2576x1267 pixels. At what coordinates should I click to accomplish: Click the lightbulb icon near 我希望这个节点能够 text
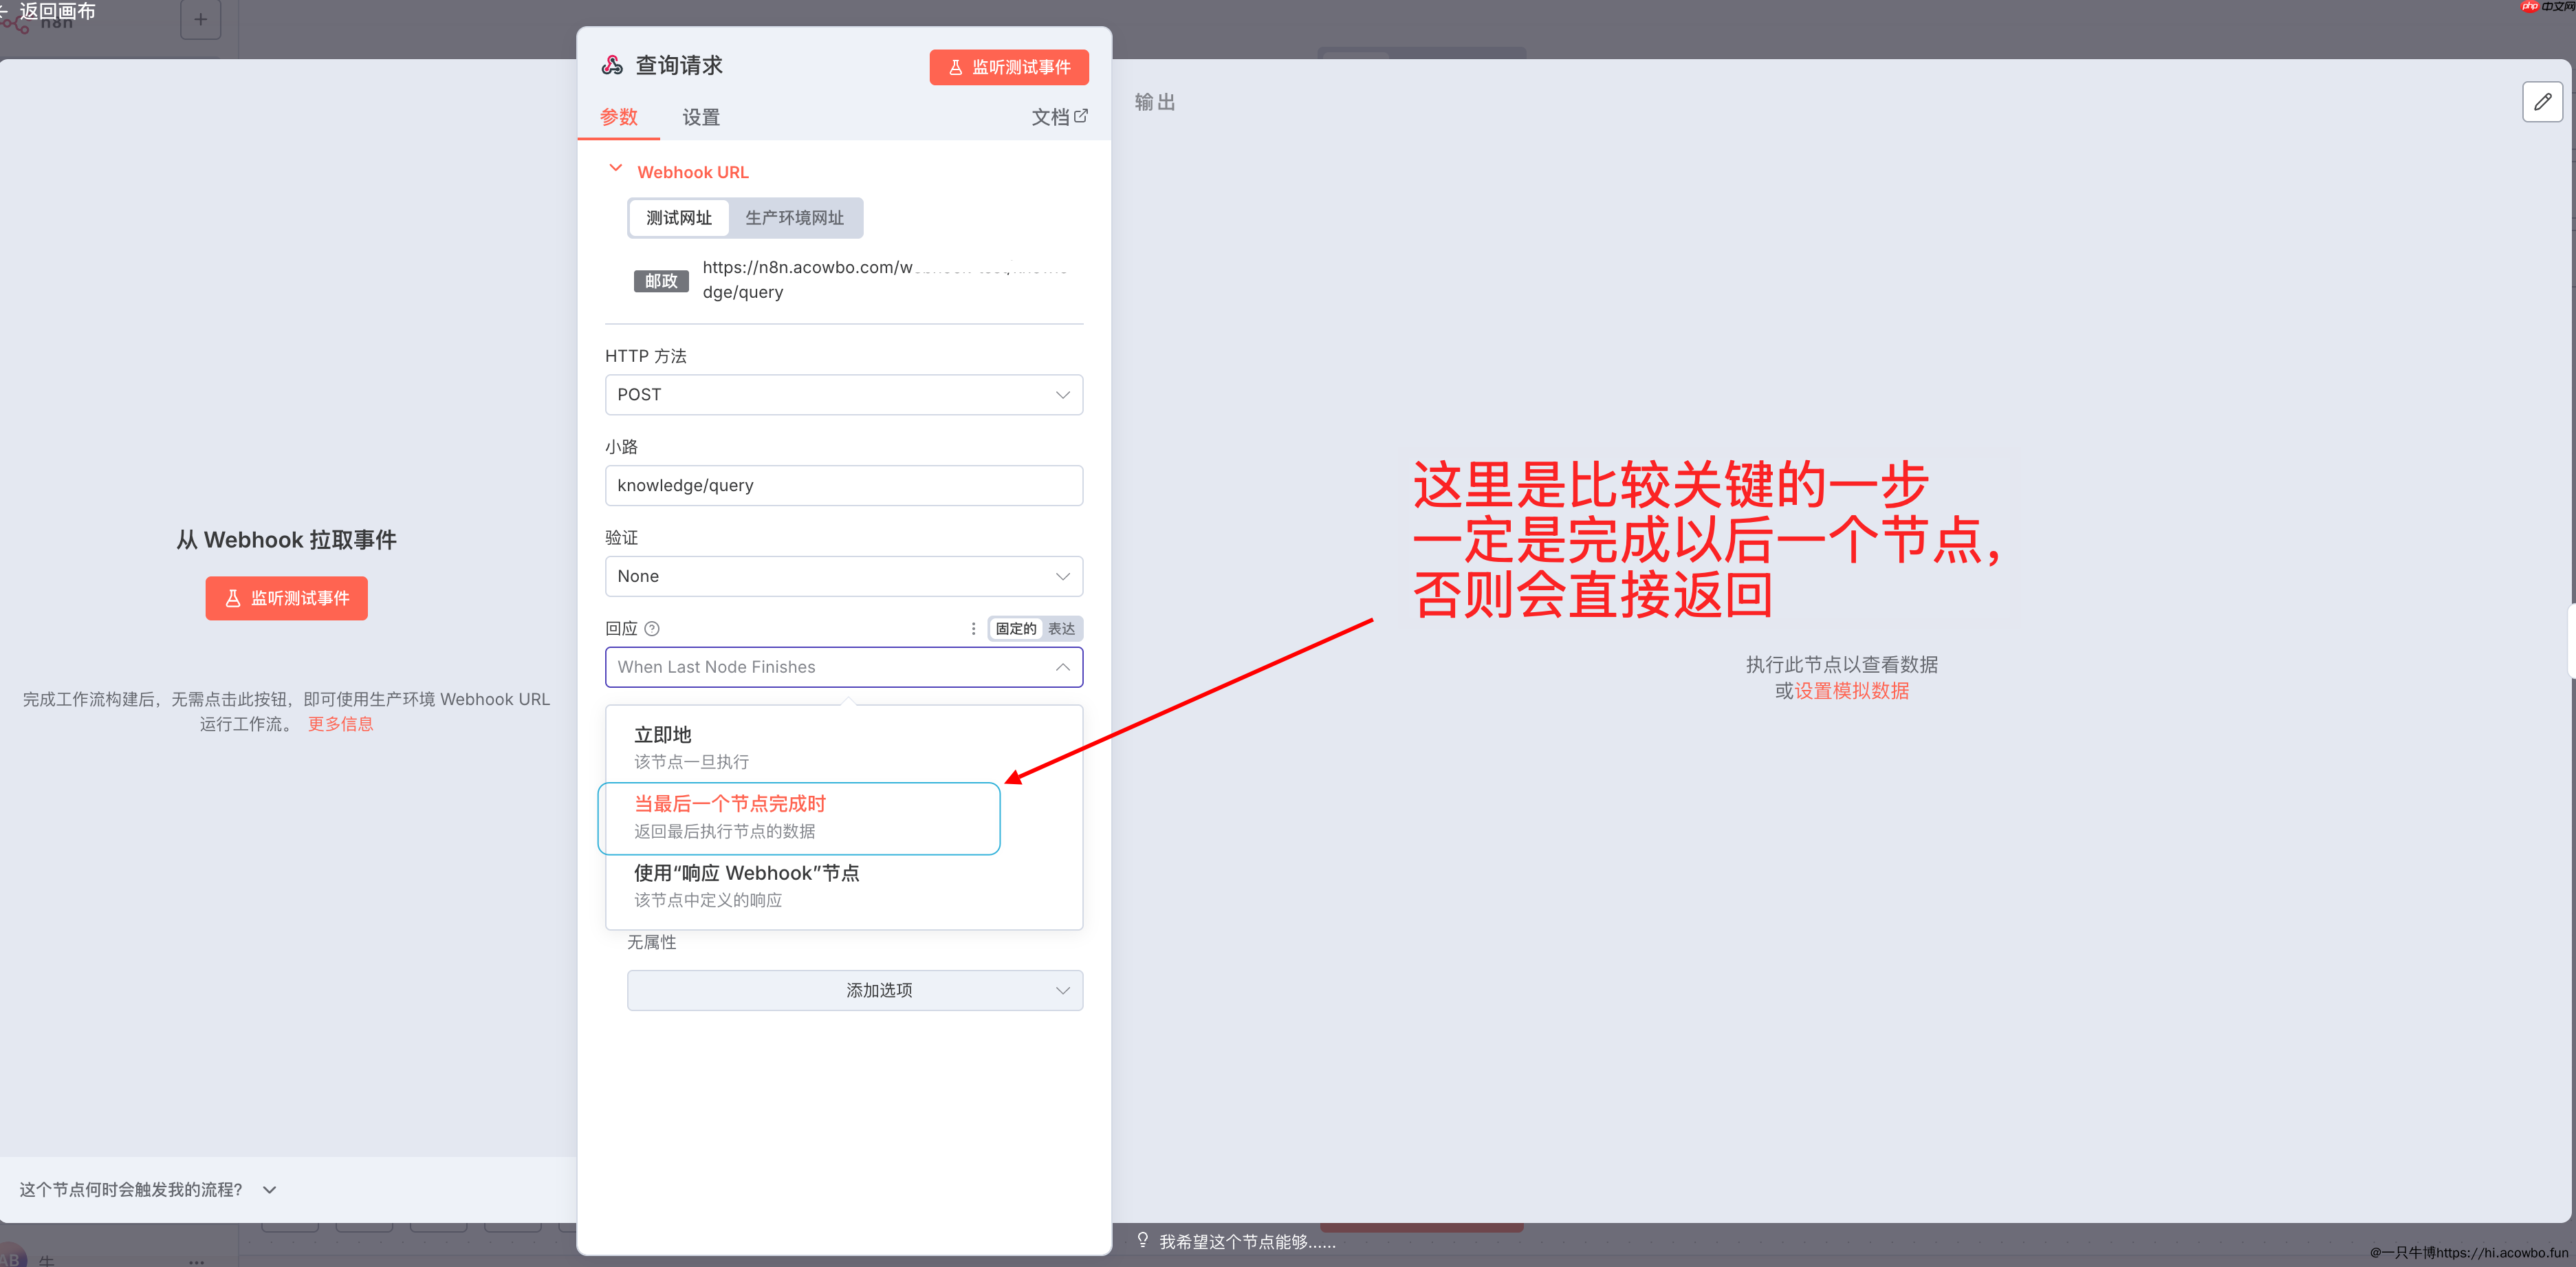coord(1142,1240)
